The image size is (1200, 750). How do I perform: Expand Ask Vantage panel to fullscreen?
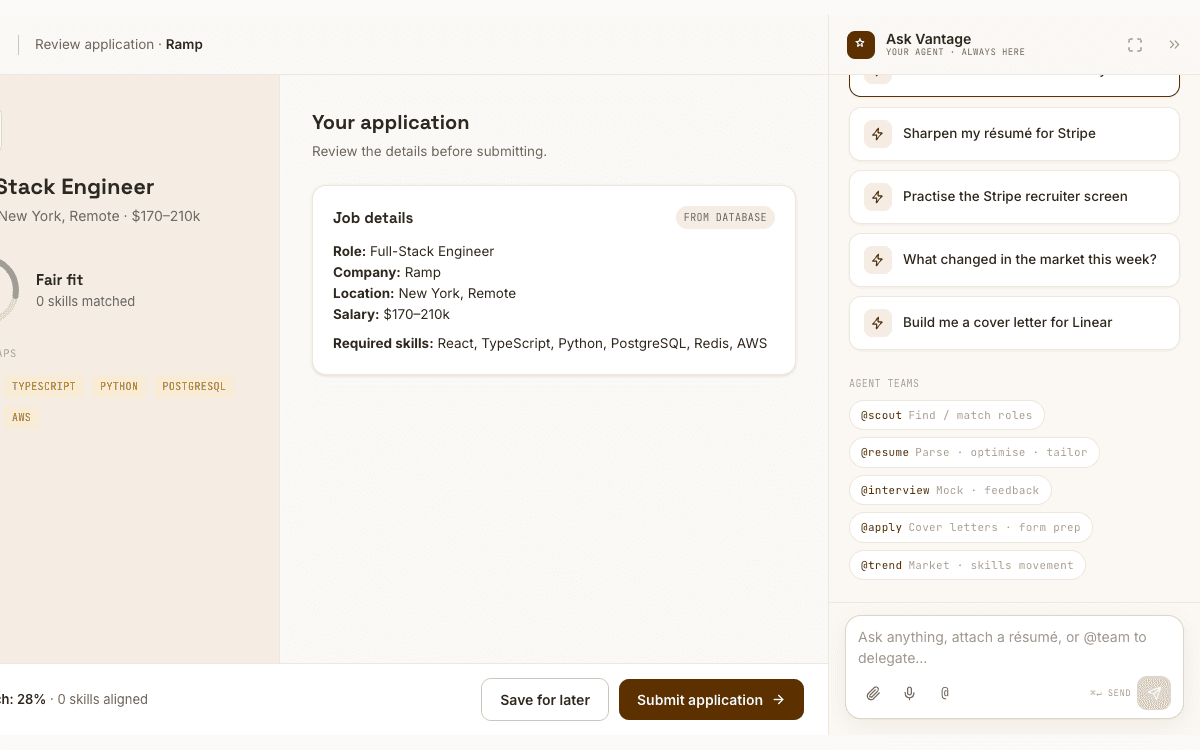(1134, 45)
